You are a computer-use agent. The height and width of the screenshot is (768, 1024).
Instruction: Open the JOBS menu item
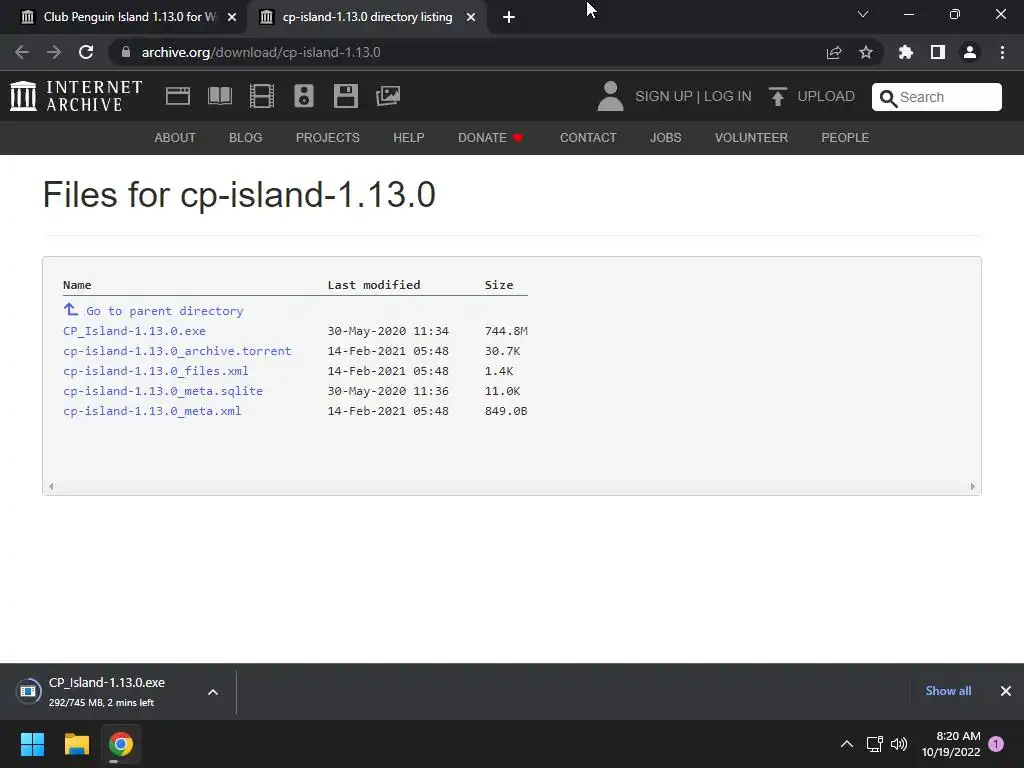point(665,138)
